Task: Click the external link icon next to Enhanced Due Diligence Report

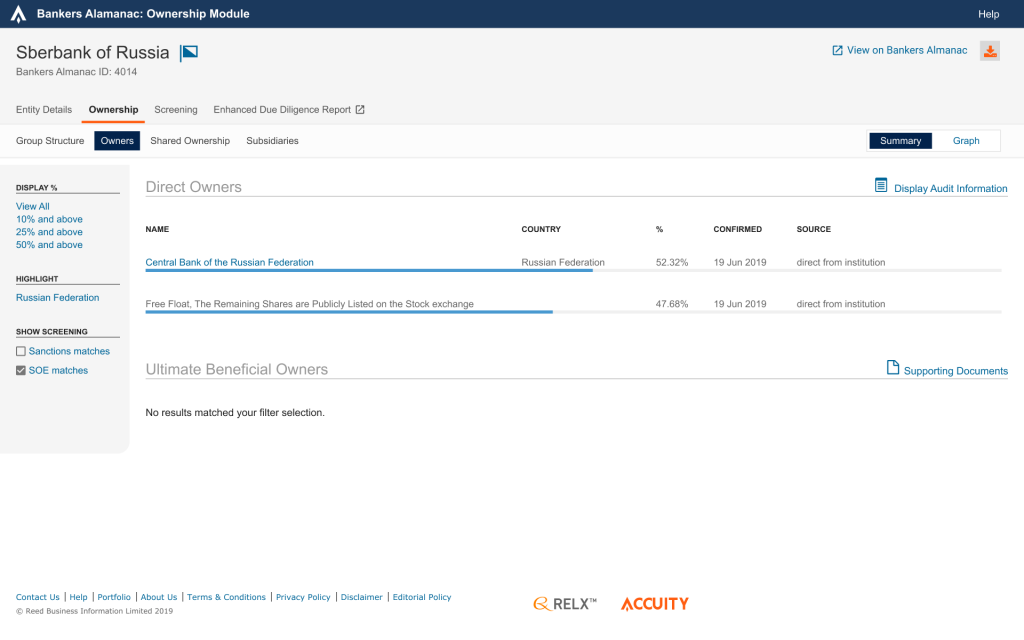Action: click(x=360, y=110)
